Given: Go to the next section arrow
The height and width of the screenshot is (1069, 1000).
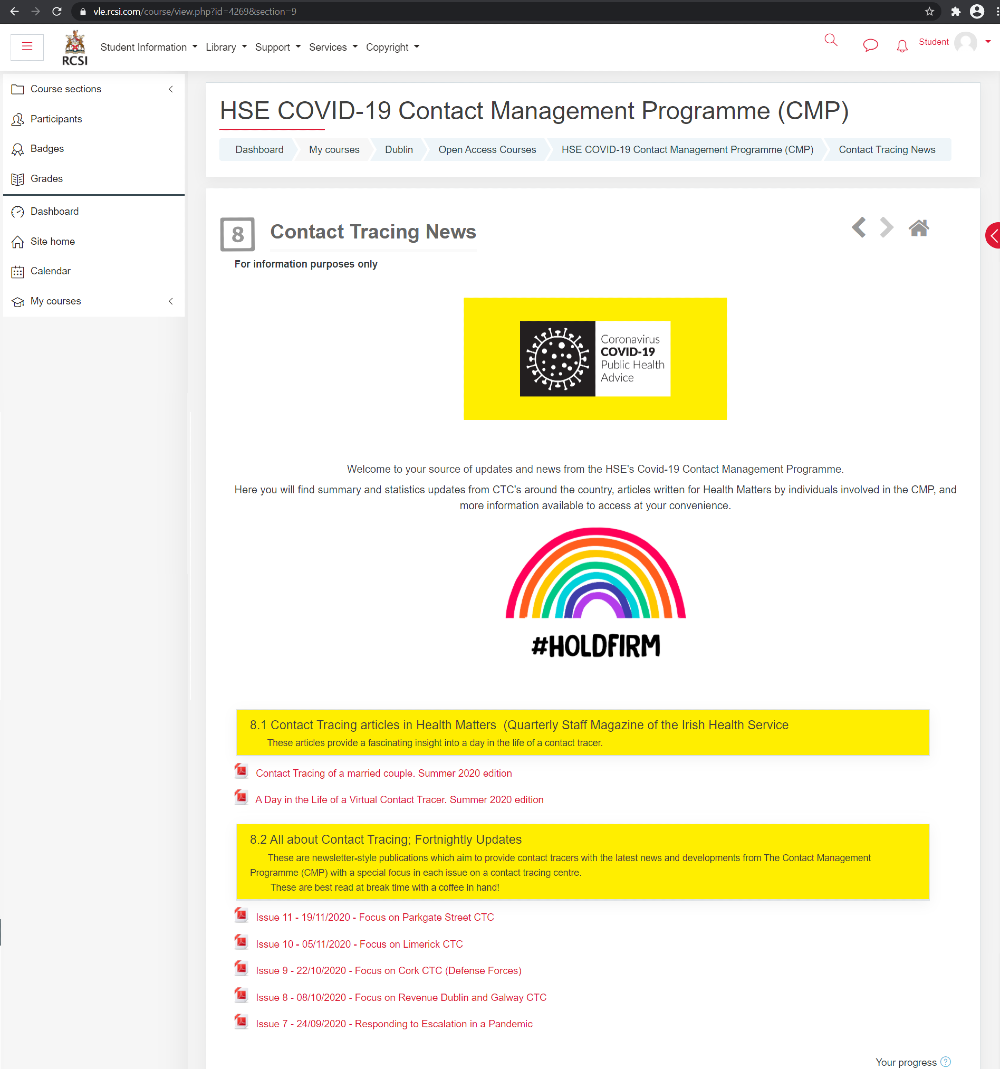Looking at the screenshot, I should (x=886, y=228).
